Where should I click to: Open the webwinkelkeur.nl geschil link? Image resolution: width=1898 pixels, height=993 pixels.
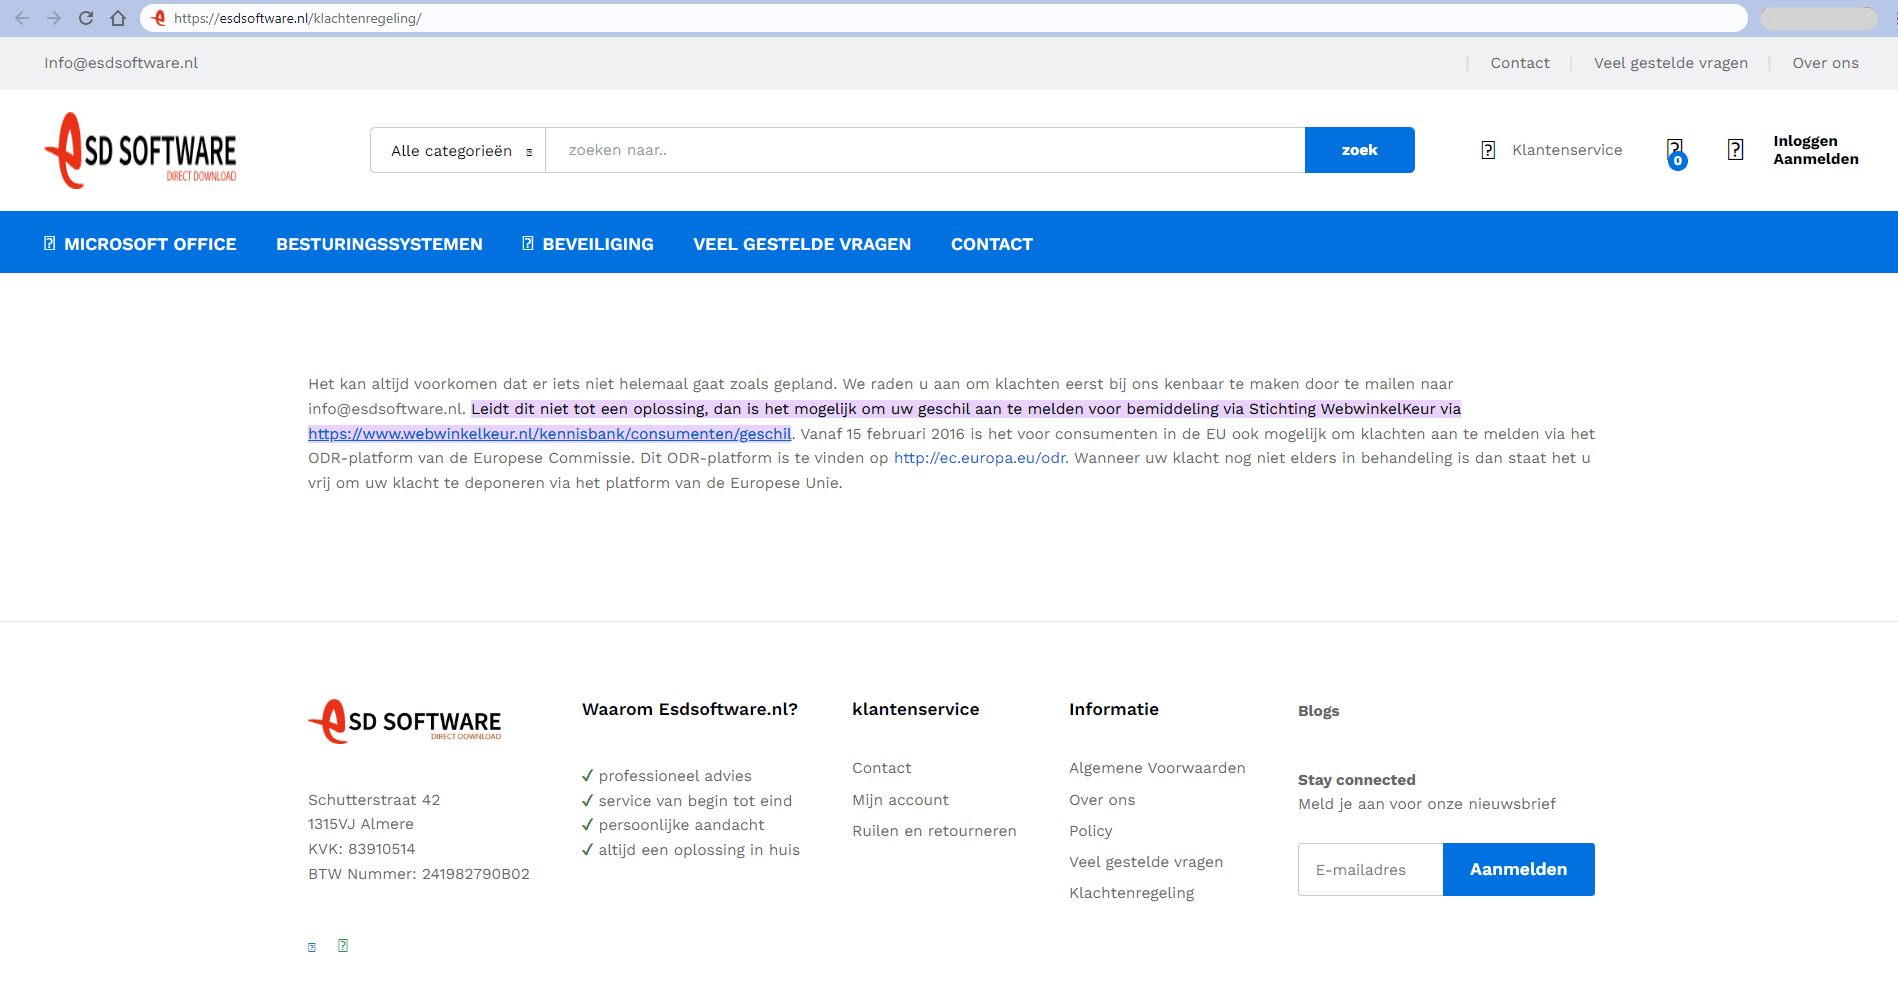pos(549,434)
